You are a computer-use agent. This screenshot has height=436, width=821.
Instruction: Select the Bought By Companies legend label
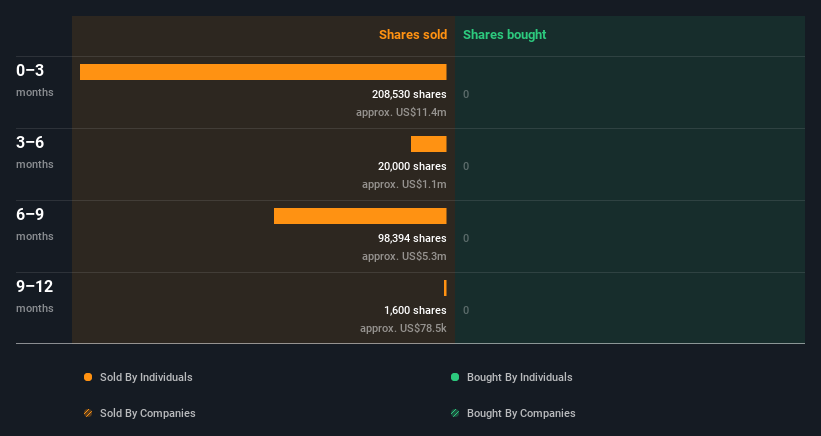pyautogui.click(x=521, y=413)
